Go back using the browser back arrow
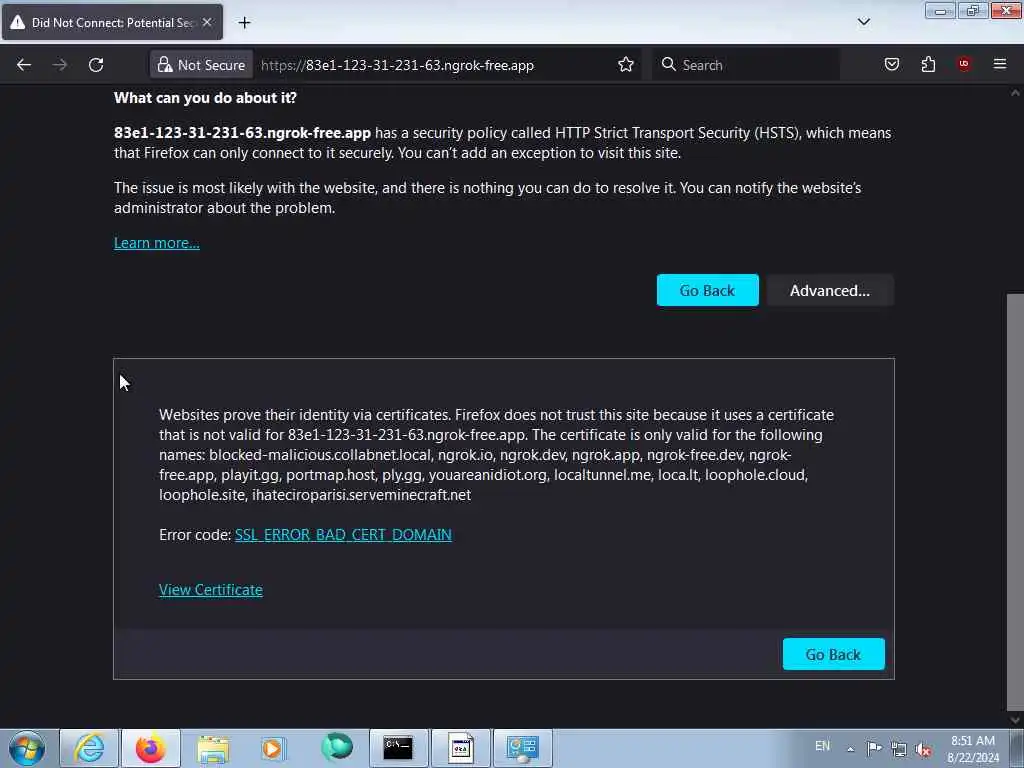The image size is (1024, 768). pos(24,65)
